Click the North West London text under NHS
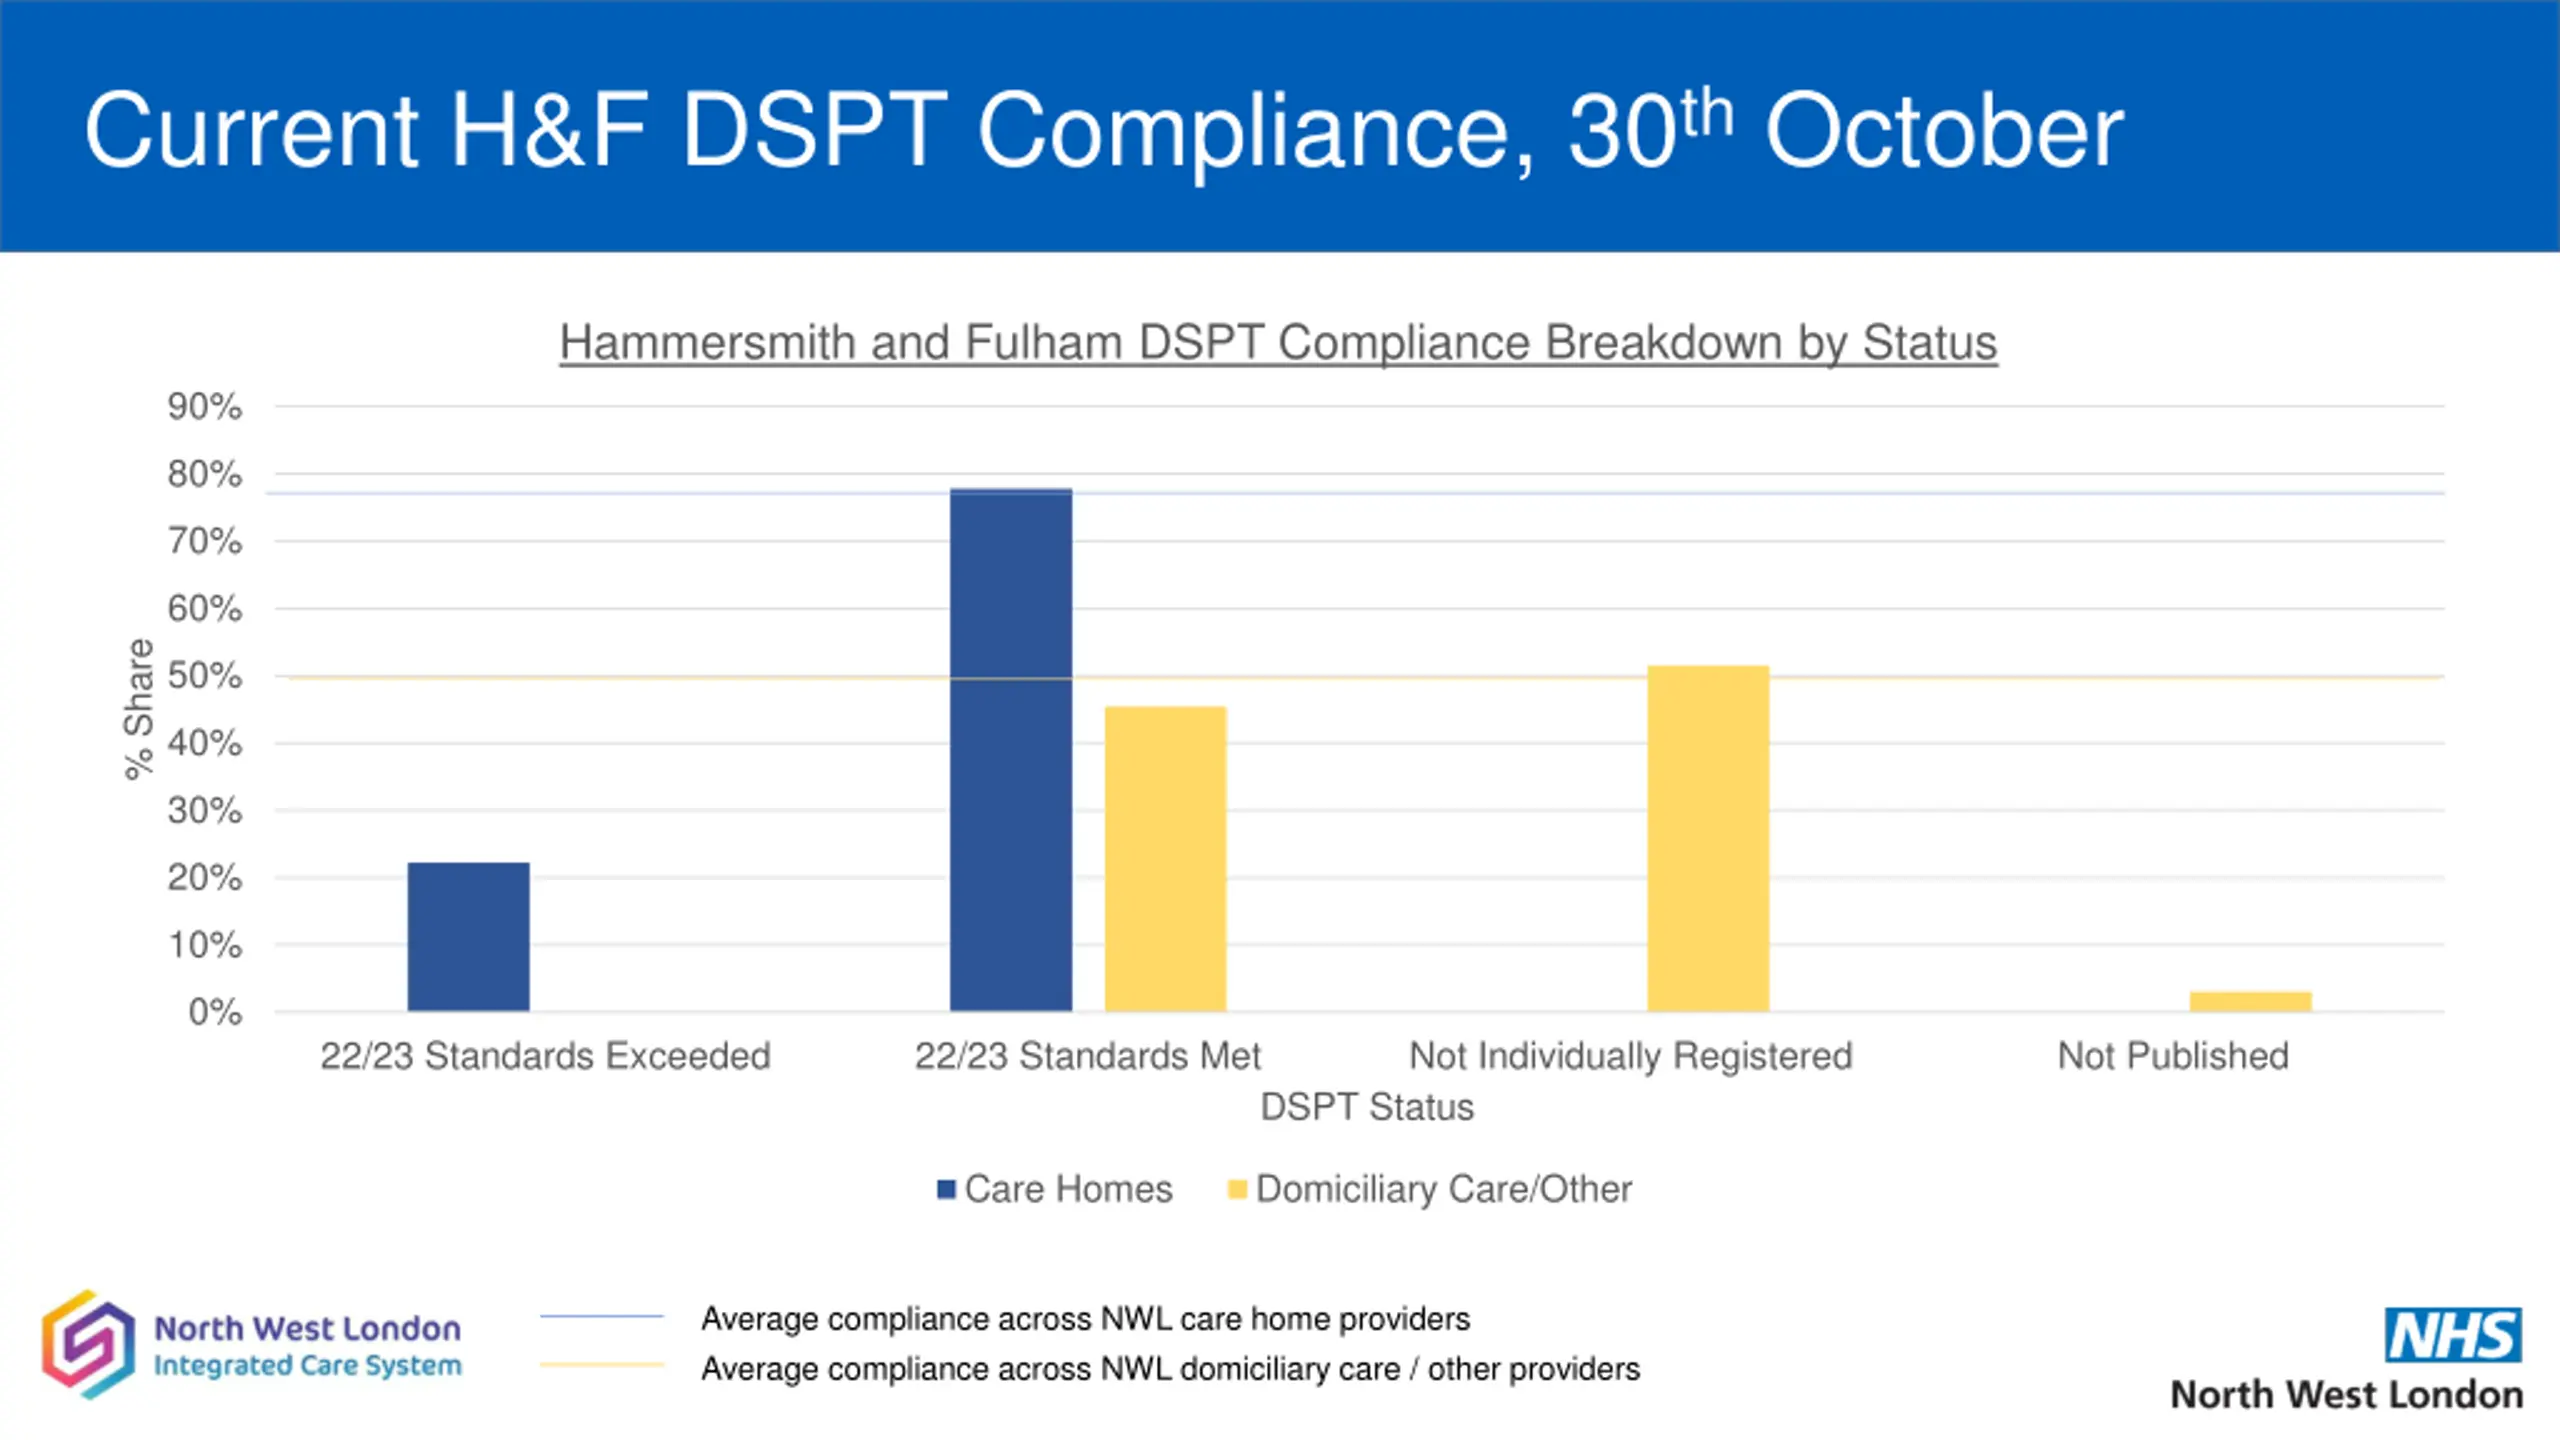The width and height of the screenshot is (2560, 1440). click(x=2346, y=1395)
